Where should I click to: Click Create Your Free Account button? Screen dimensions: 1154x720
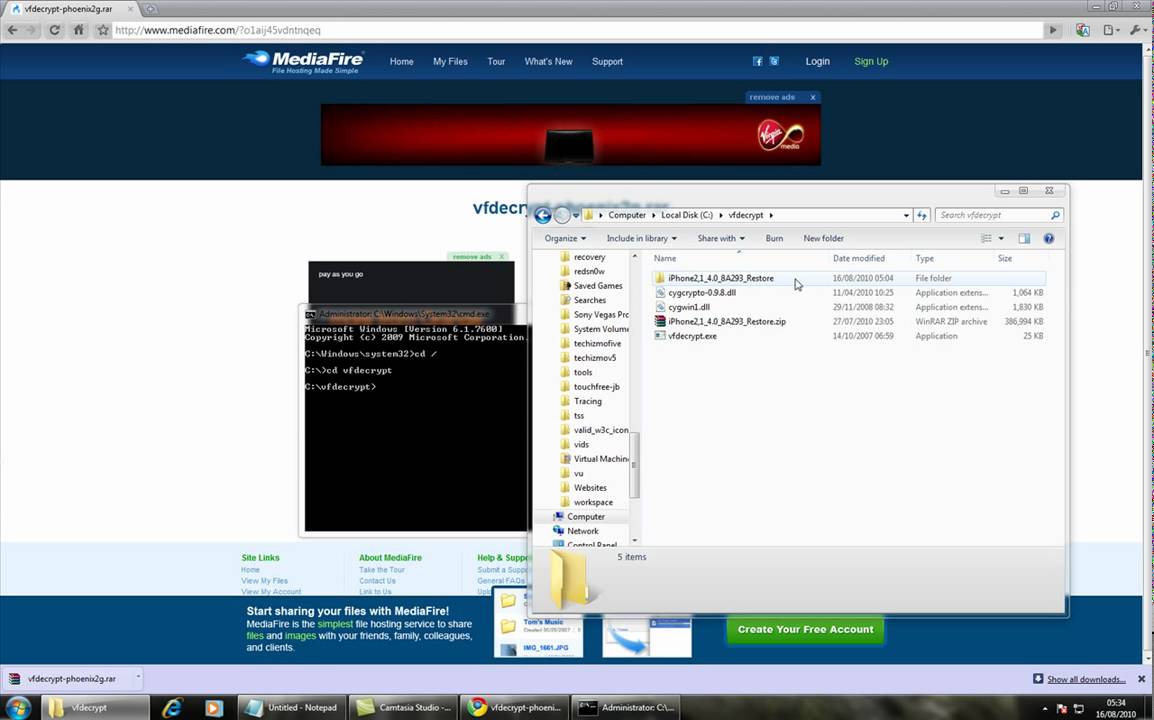(x=805, y=629)
